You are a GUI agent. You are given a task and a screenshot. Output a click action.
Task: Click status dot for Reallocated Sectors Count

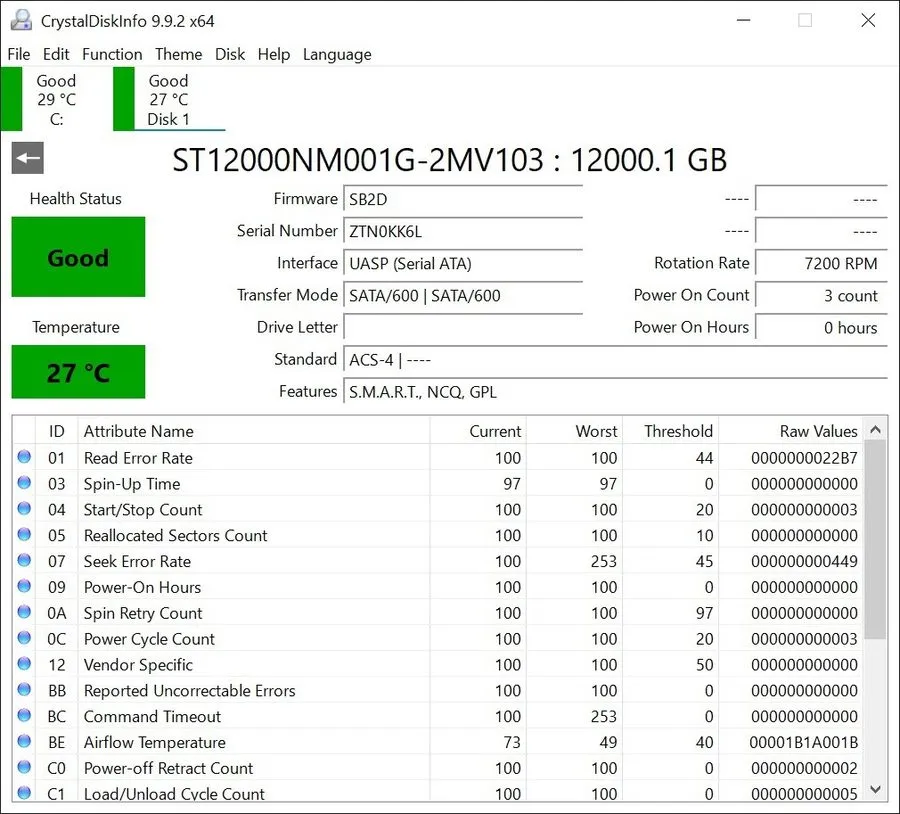click(x=24, y=534)
